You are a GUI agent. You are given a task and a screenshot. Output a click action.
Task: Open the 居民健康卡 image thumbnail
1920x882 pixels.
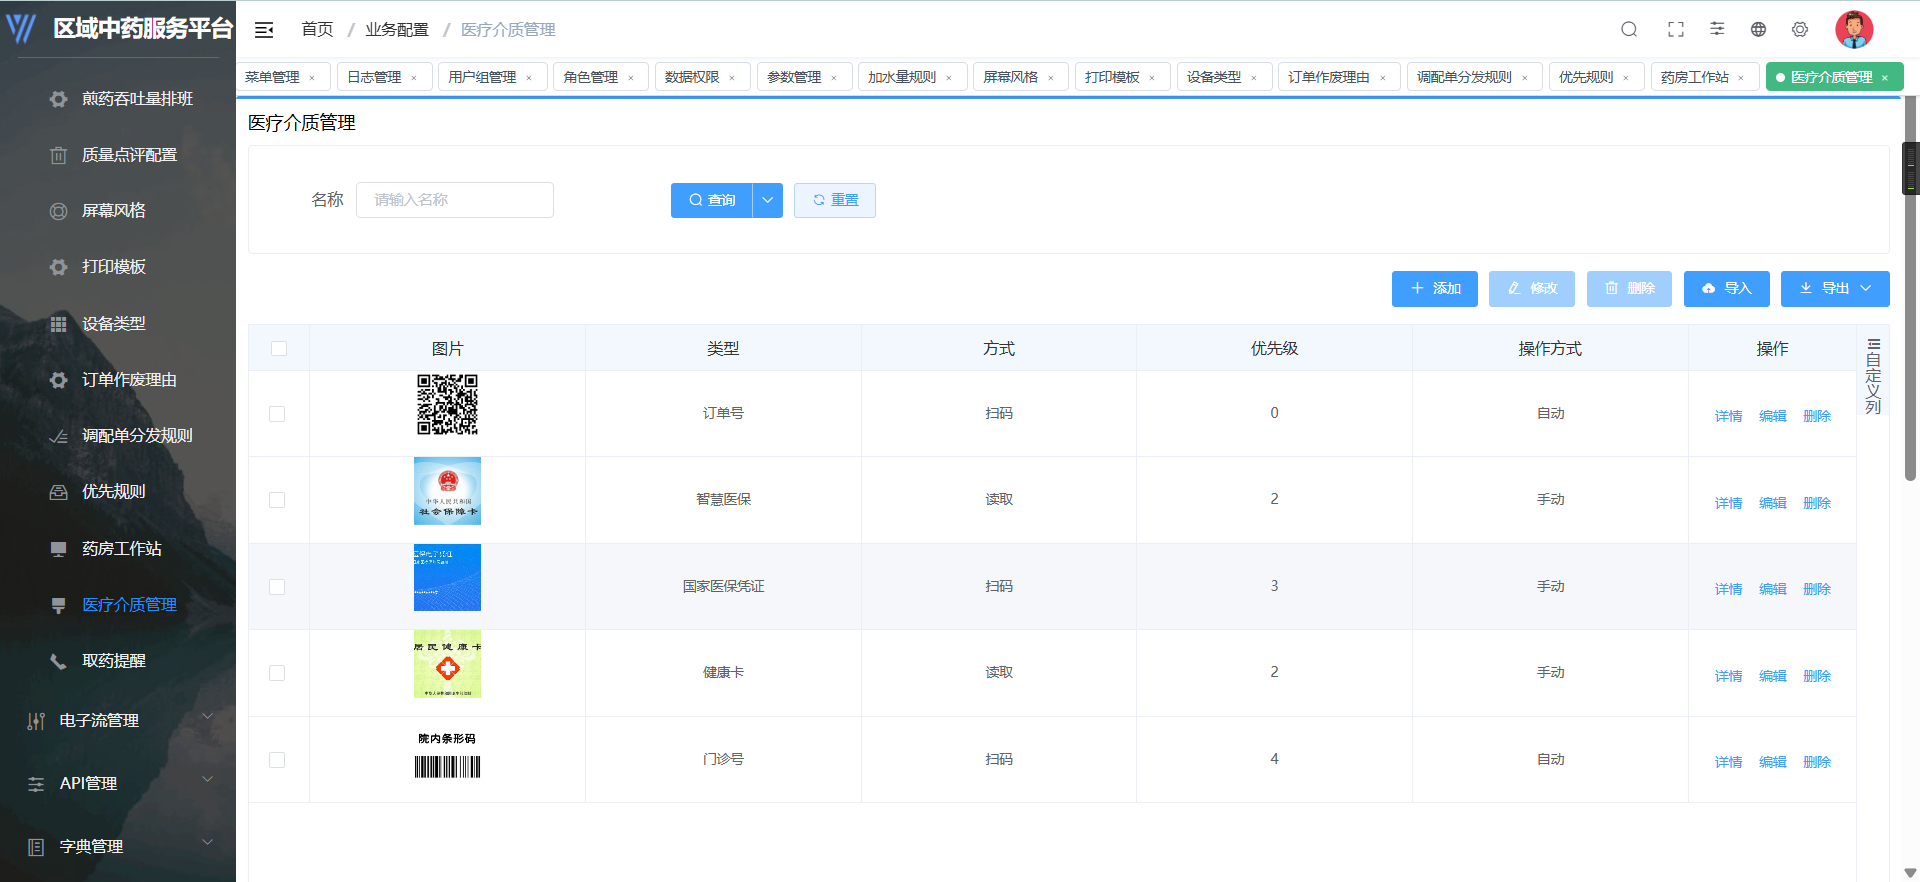(447, 664)
